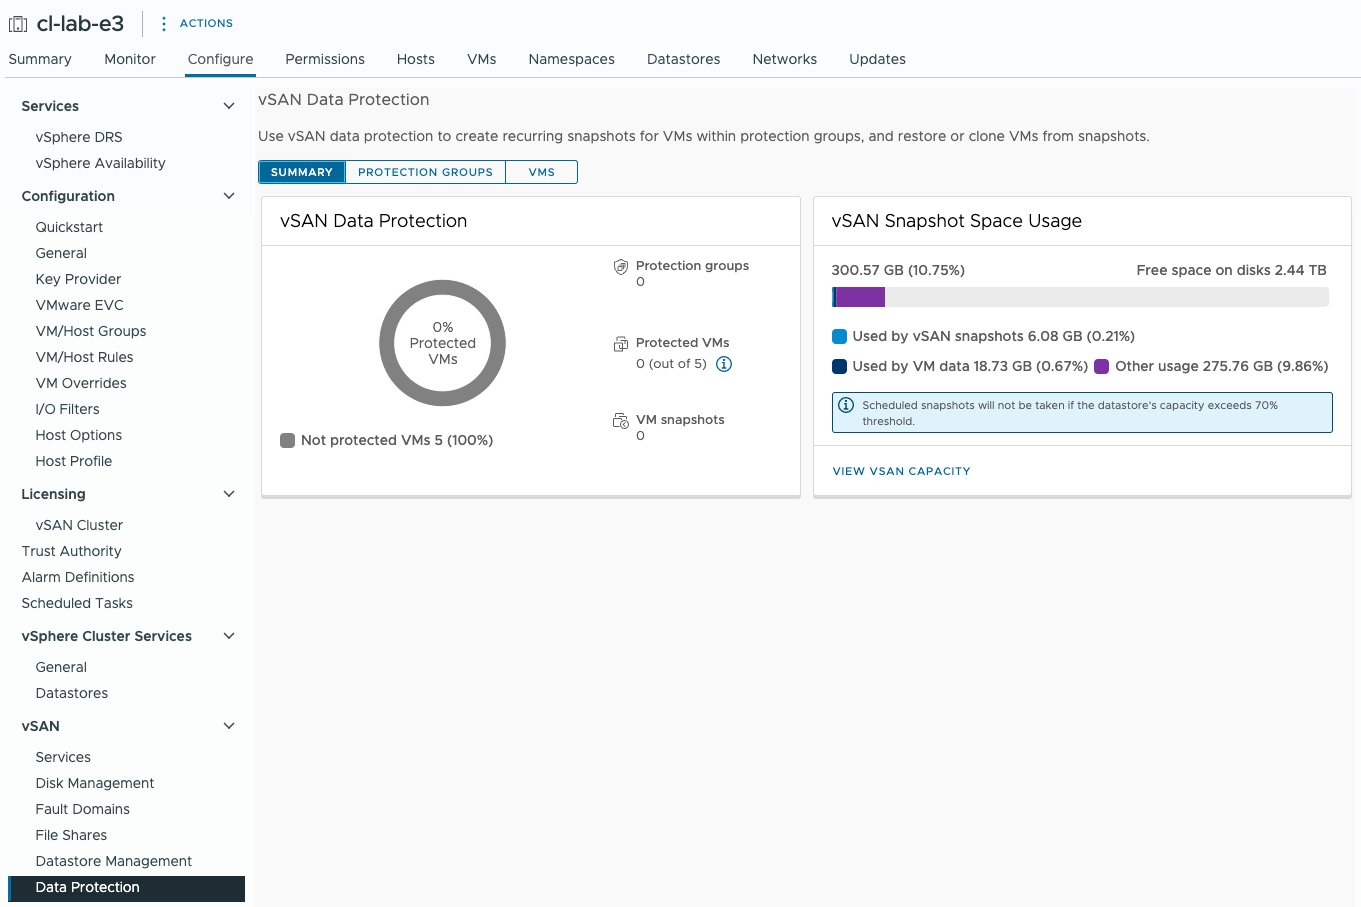This screenshot has width=1361, height=907.
Task: Click the purple Other usage legend swatch
Action: [x=1102, y=366]
